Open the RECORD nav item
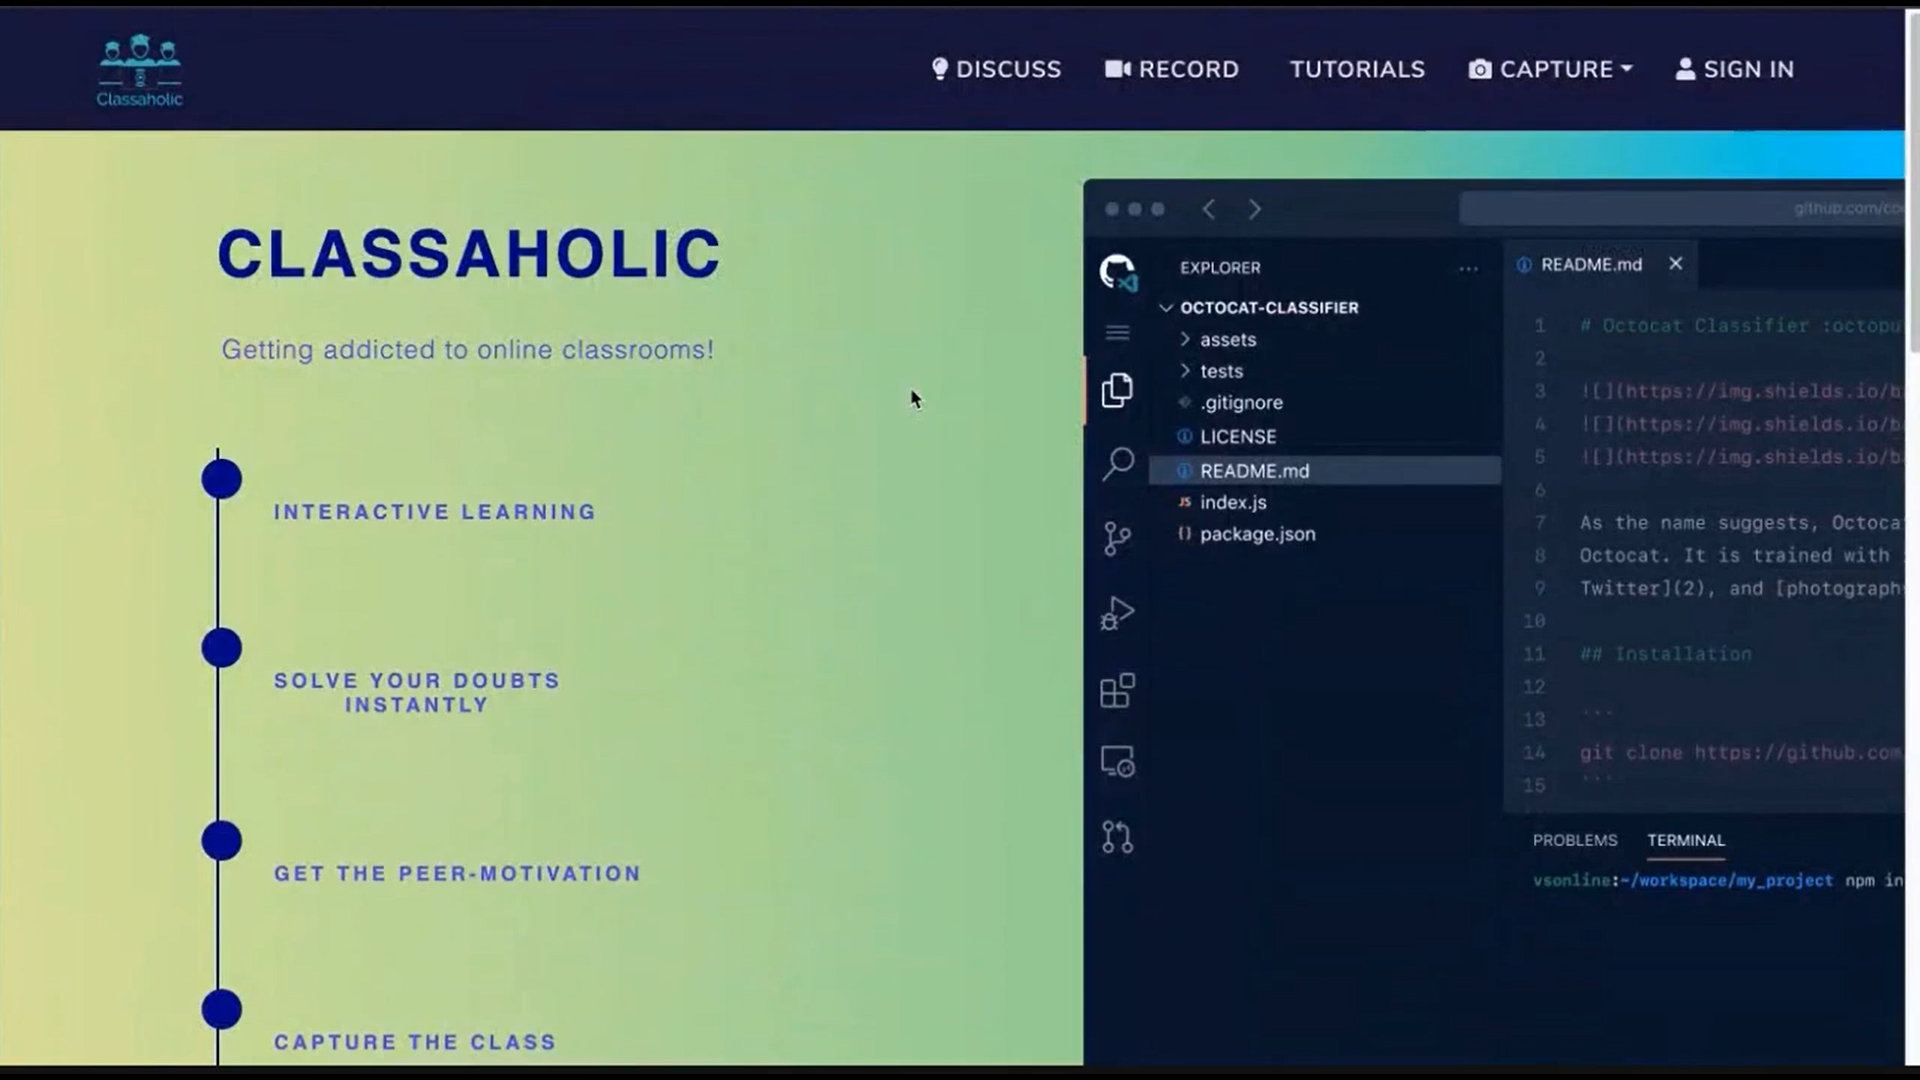This screenshot has width=1920, height=1080. coord(1172,69)
